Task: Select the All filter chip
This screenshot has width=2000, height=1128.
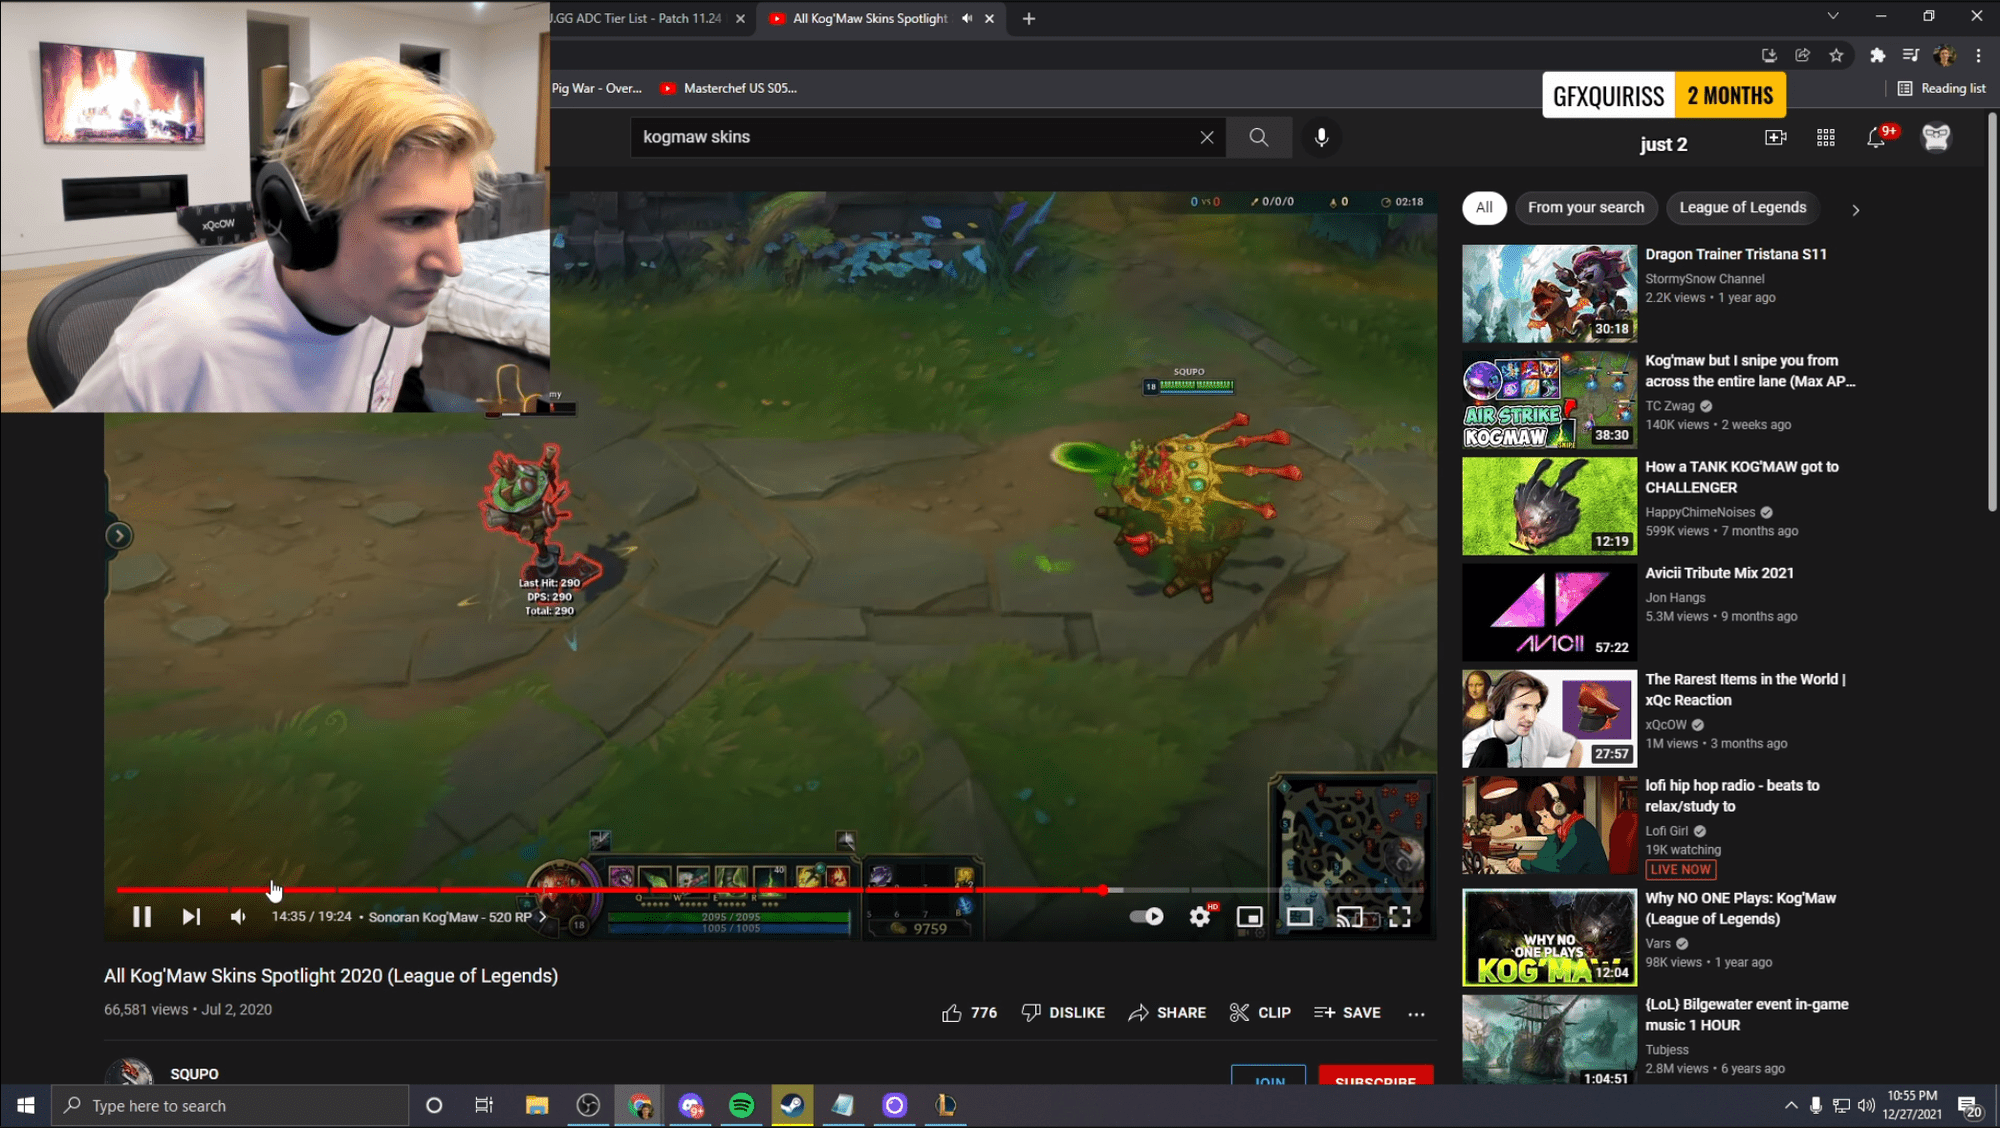Action: (x=1484, y=207)
